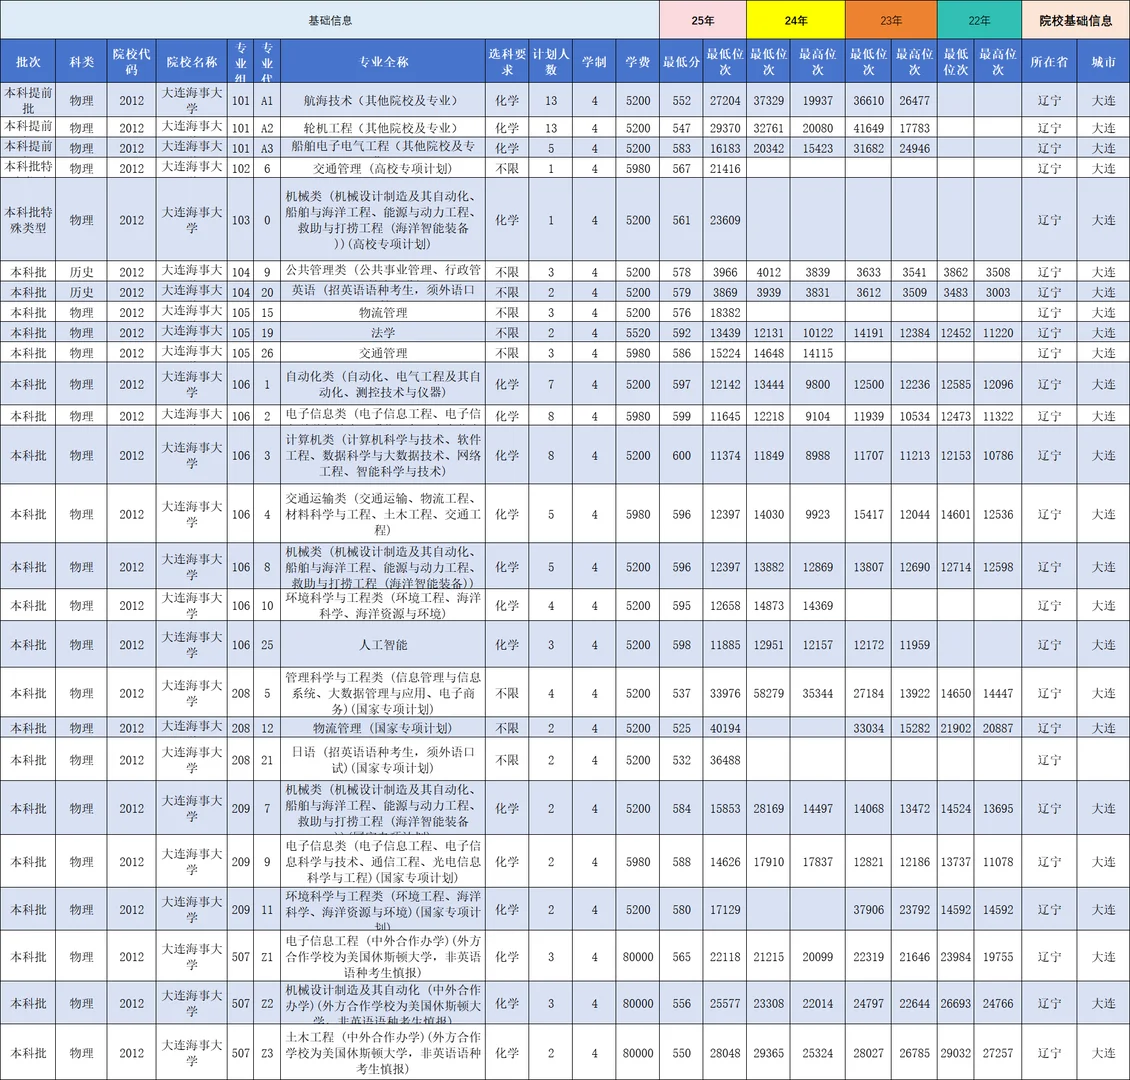Click the 轮机工程 major cell
Image resolution: width=1130 pixels, height=1080 pixels.
point(383,128)
